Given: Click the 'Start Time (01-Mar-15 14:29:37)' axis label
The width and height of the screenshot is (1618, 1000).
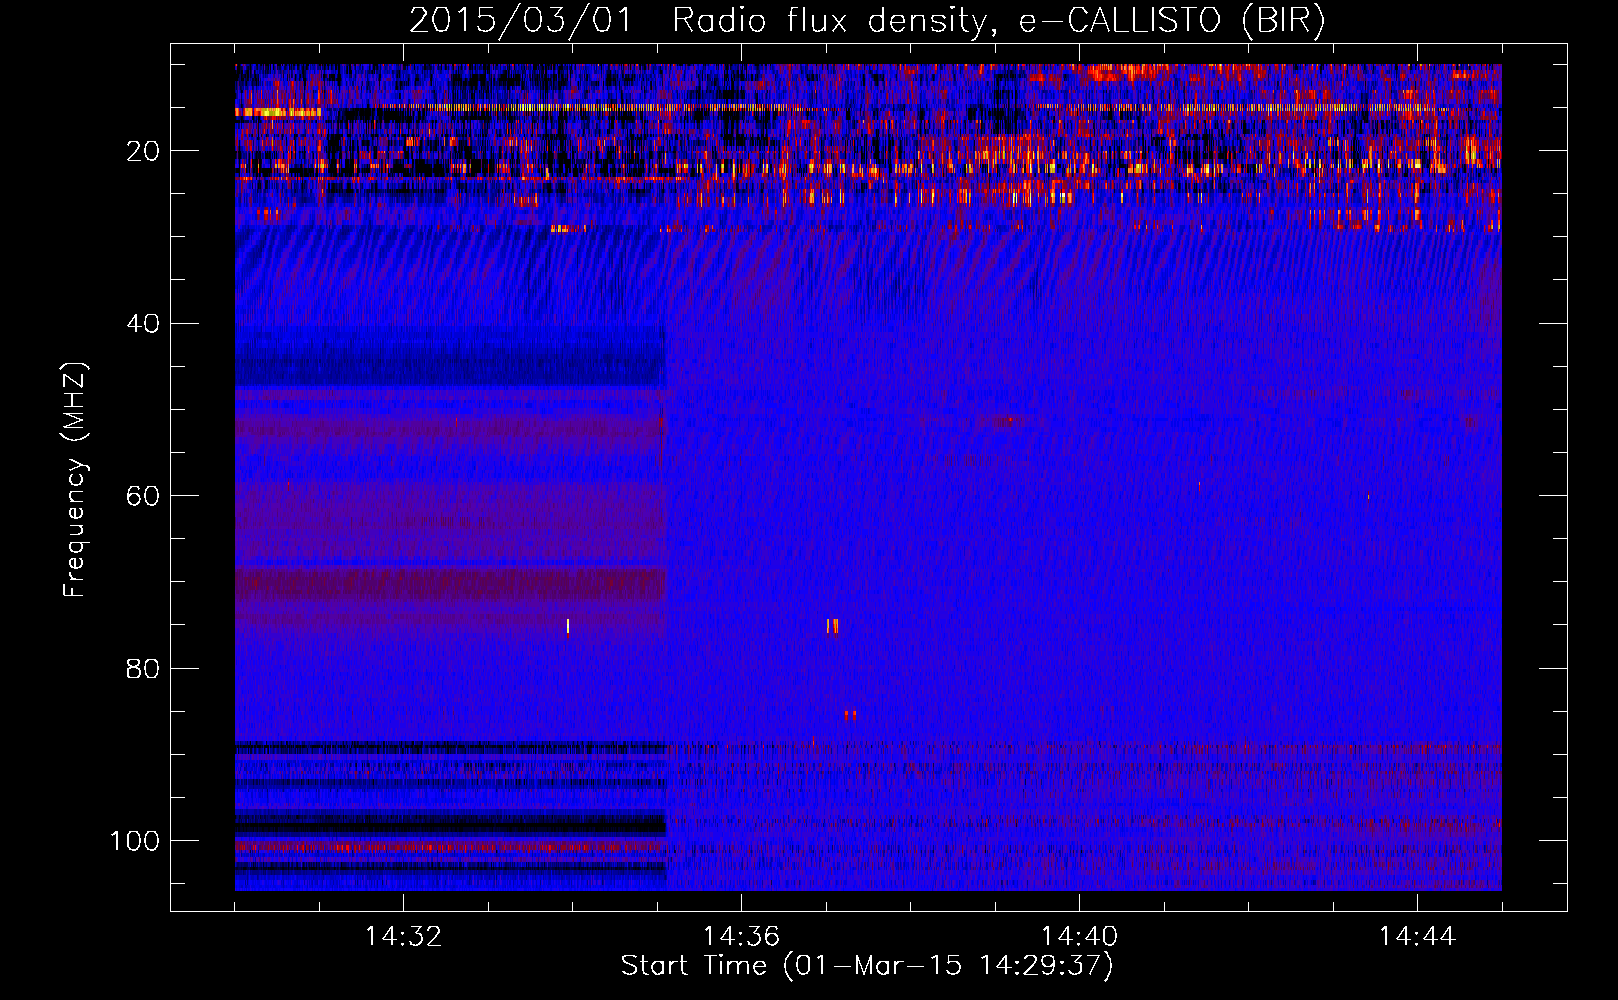Looking at the screenshot, I should pyautogui.click(x=867, y=966).
